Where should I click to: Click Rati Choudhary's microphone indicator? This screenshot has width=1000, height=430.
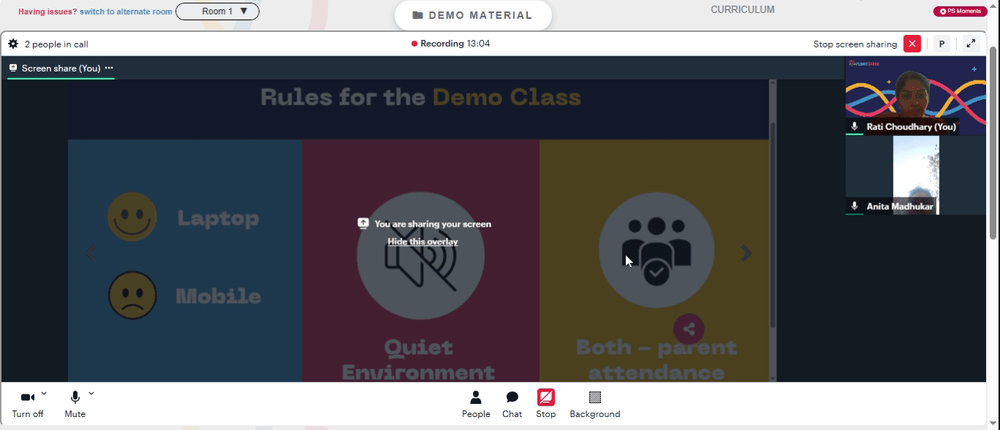click(855, 126)
